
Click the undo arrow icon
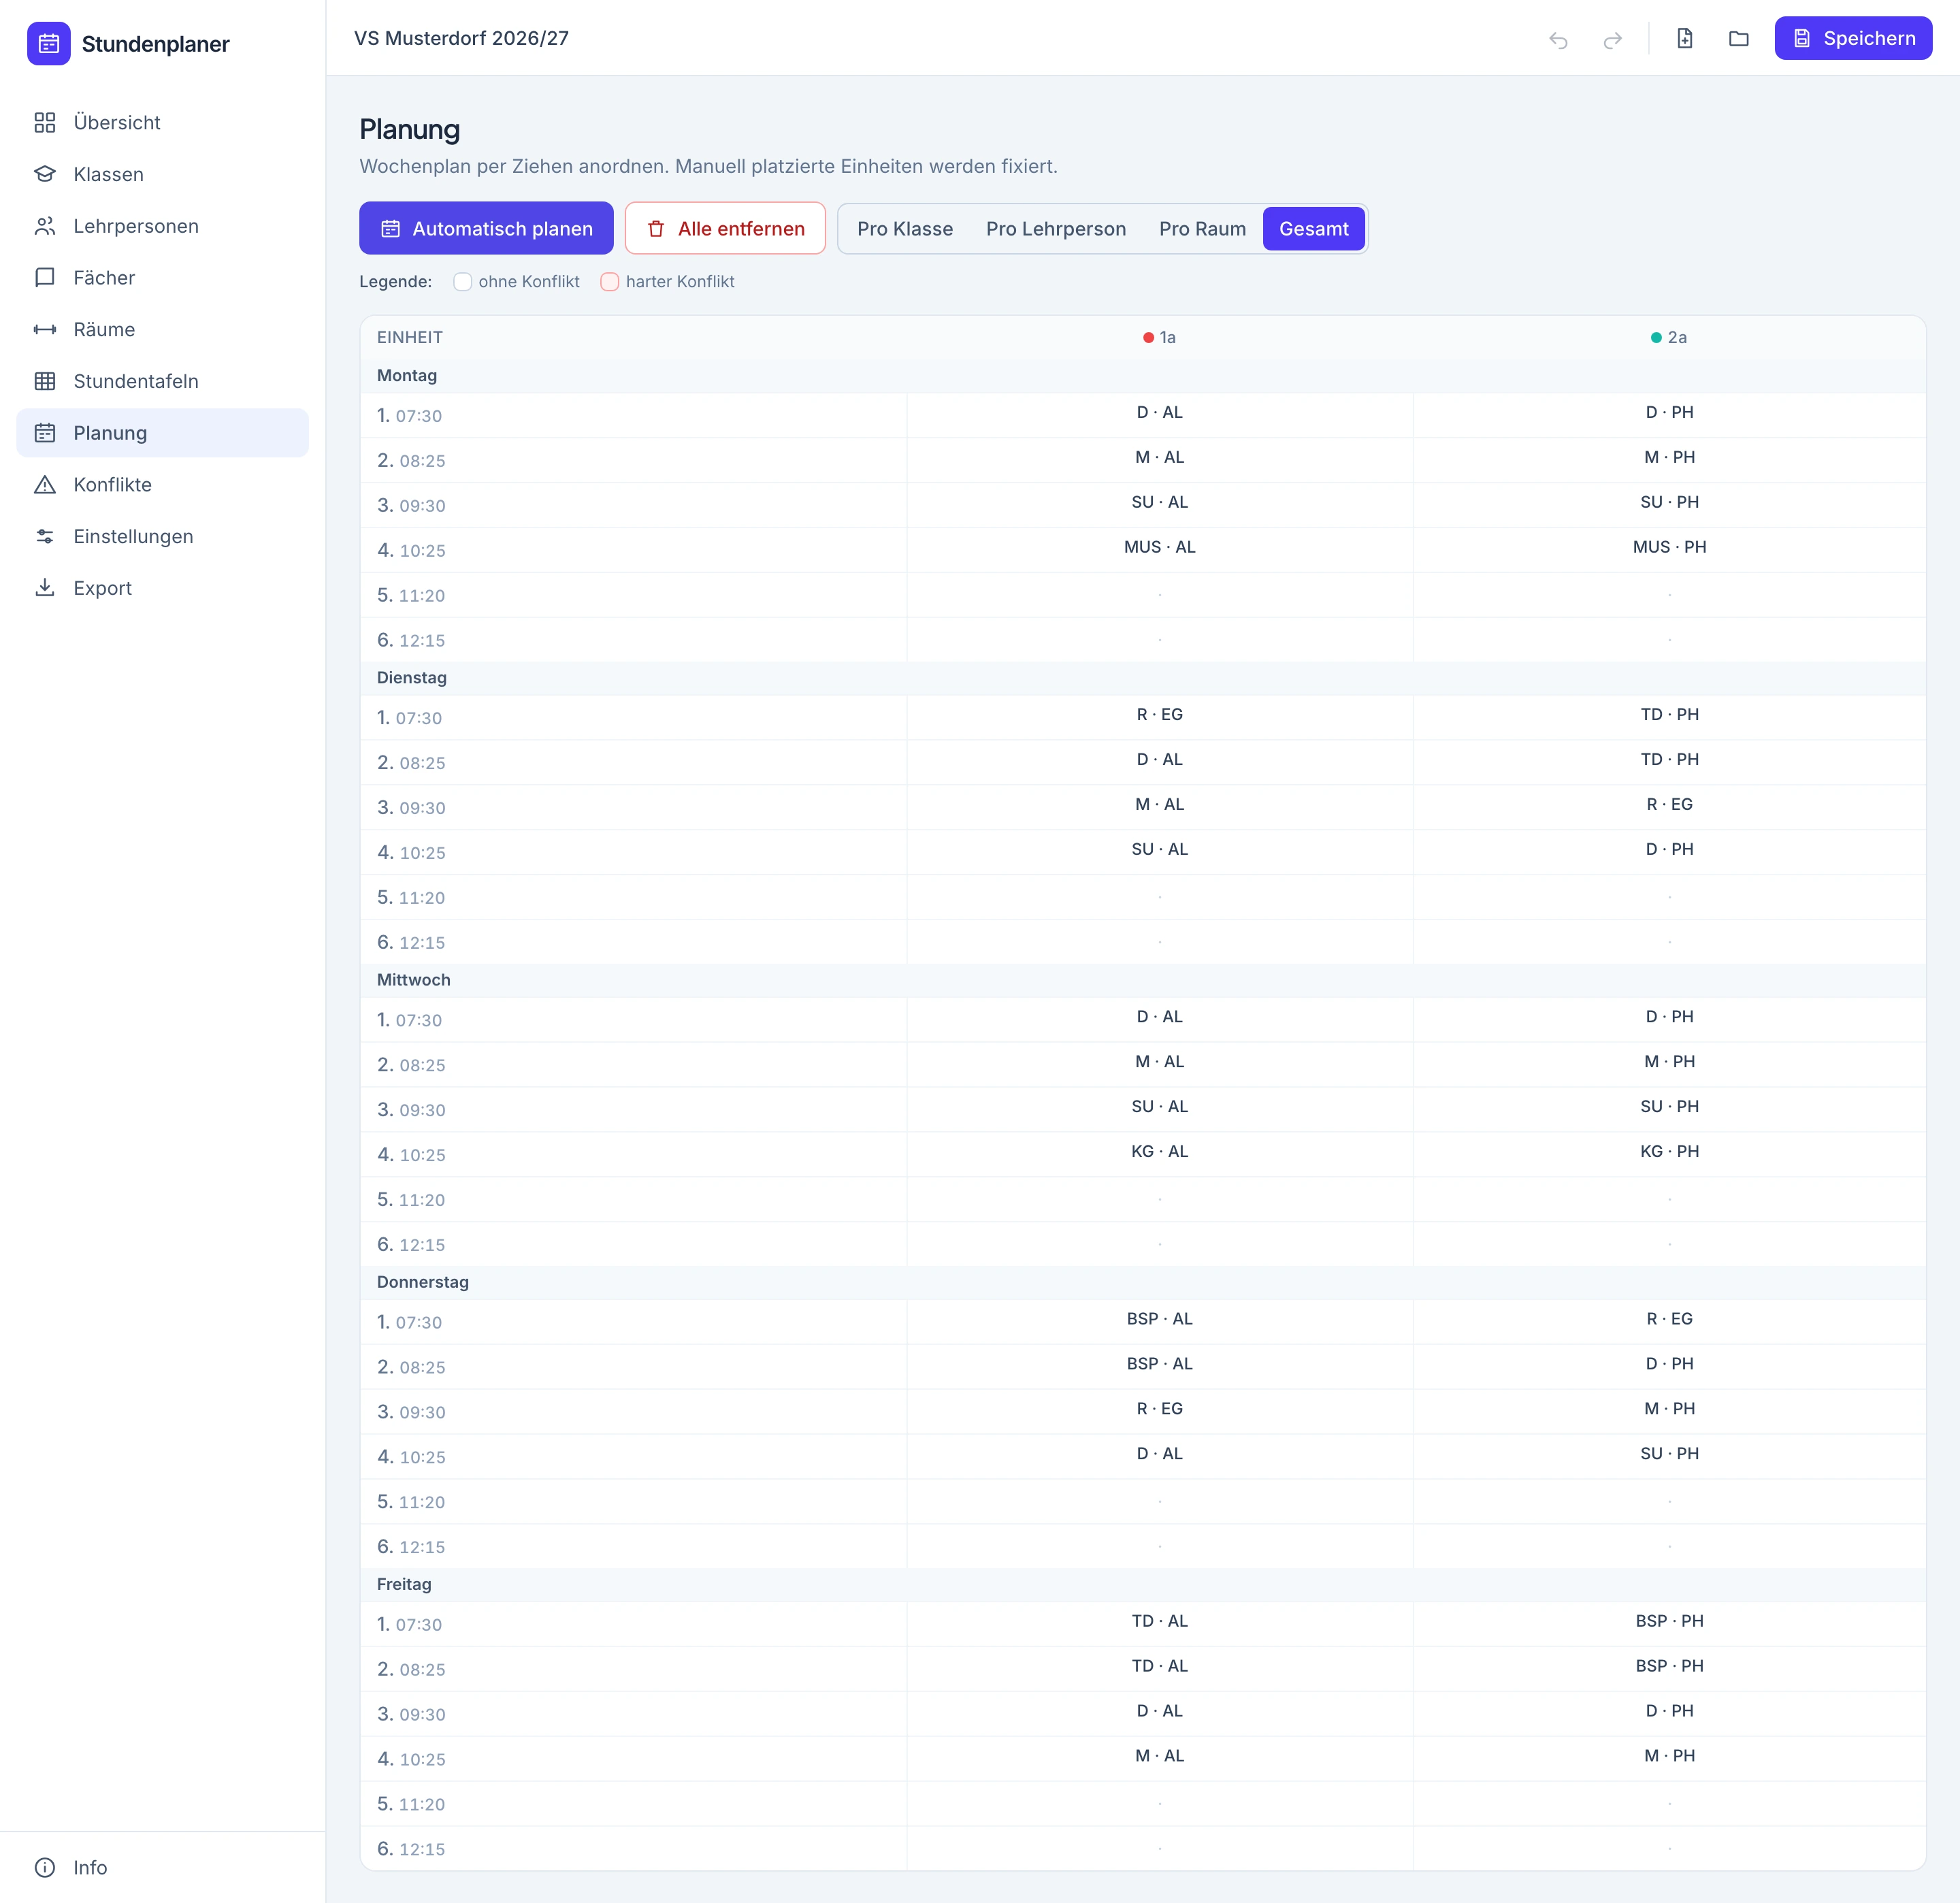tap(1558, 39)
